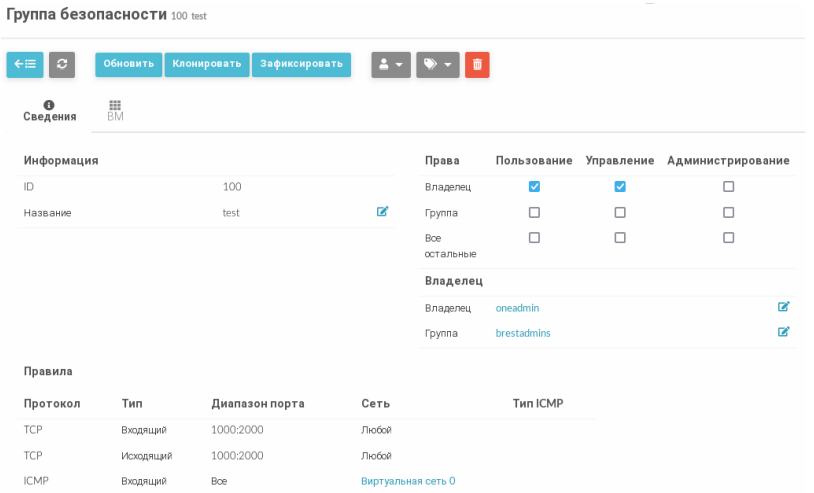
Task: Click the Зафиксировать button
Action: click(301, 64)
